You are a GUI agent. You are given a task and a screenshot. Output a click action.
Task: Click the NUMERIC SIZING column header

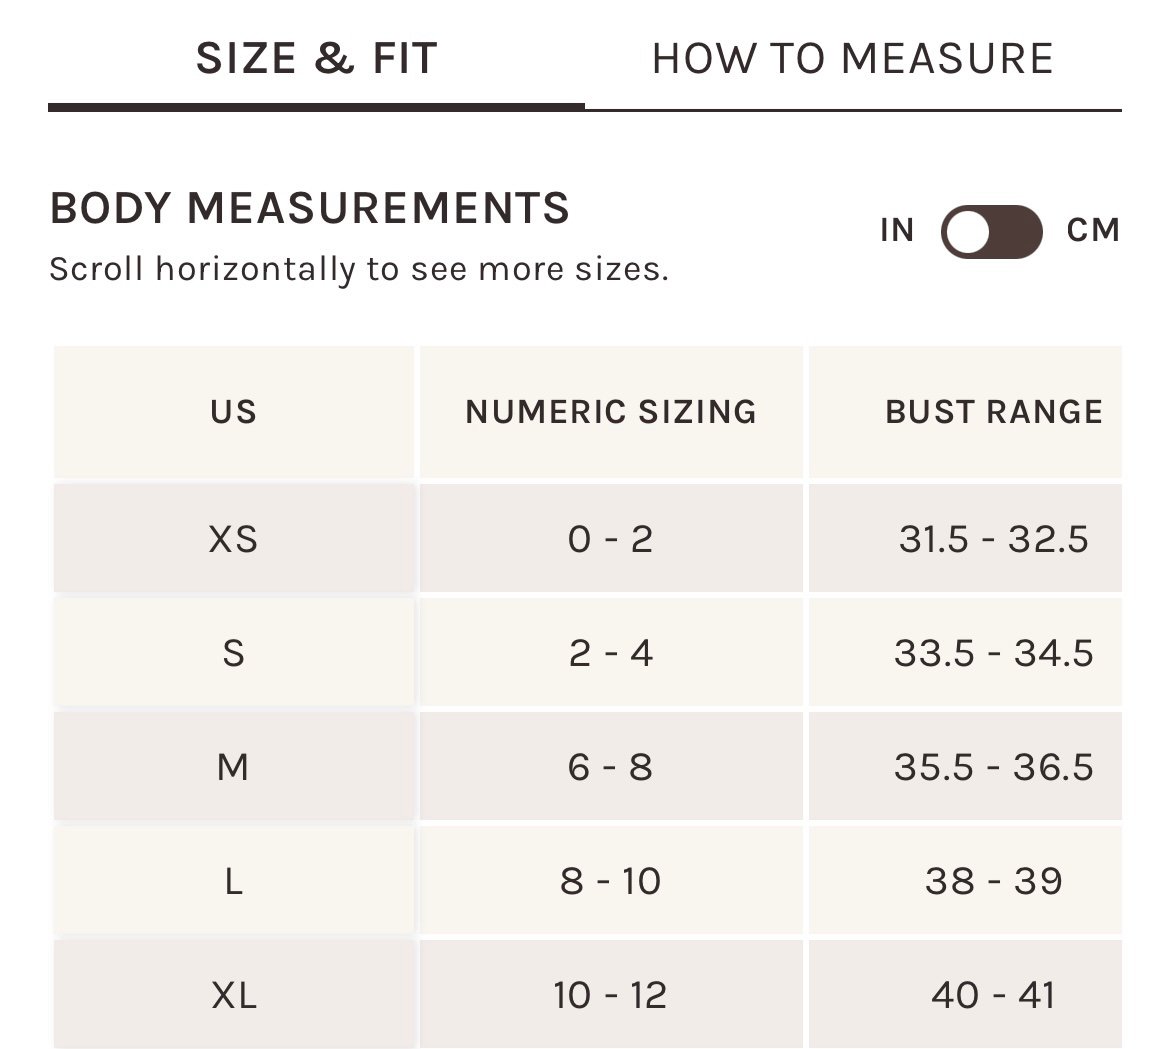click(611, 412)
